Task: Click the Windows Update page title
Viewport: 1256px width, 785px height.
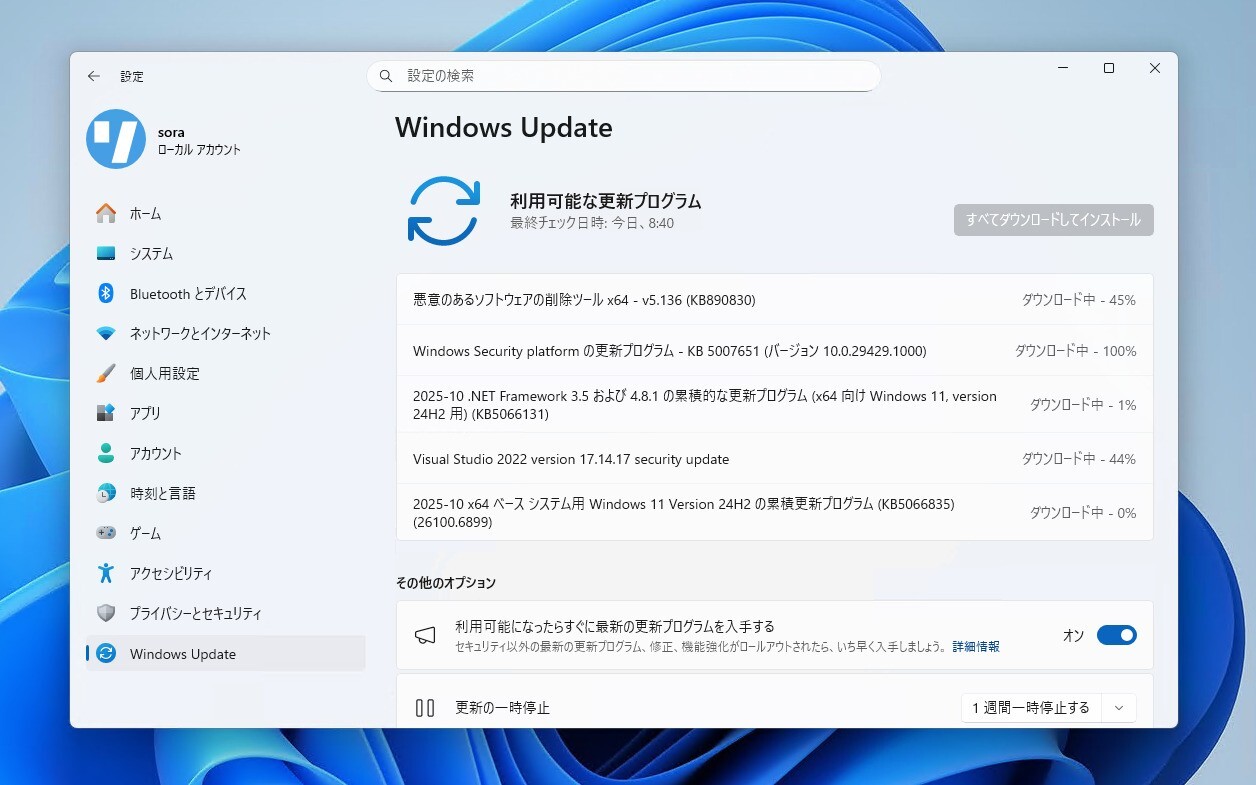Action: coord(504,128)
